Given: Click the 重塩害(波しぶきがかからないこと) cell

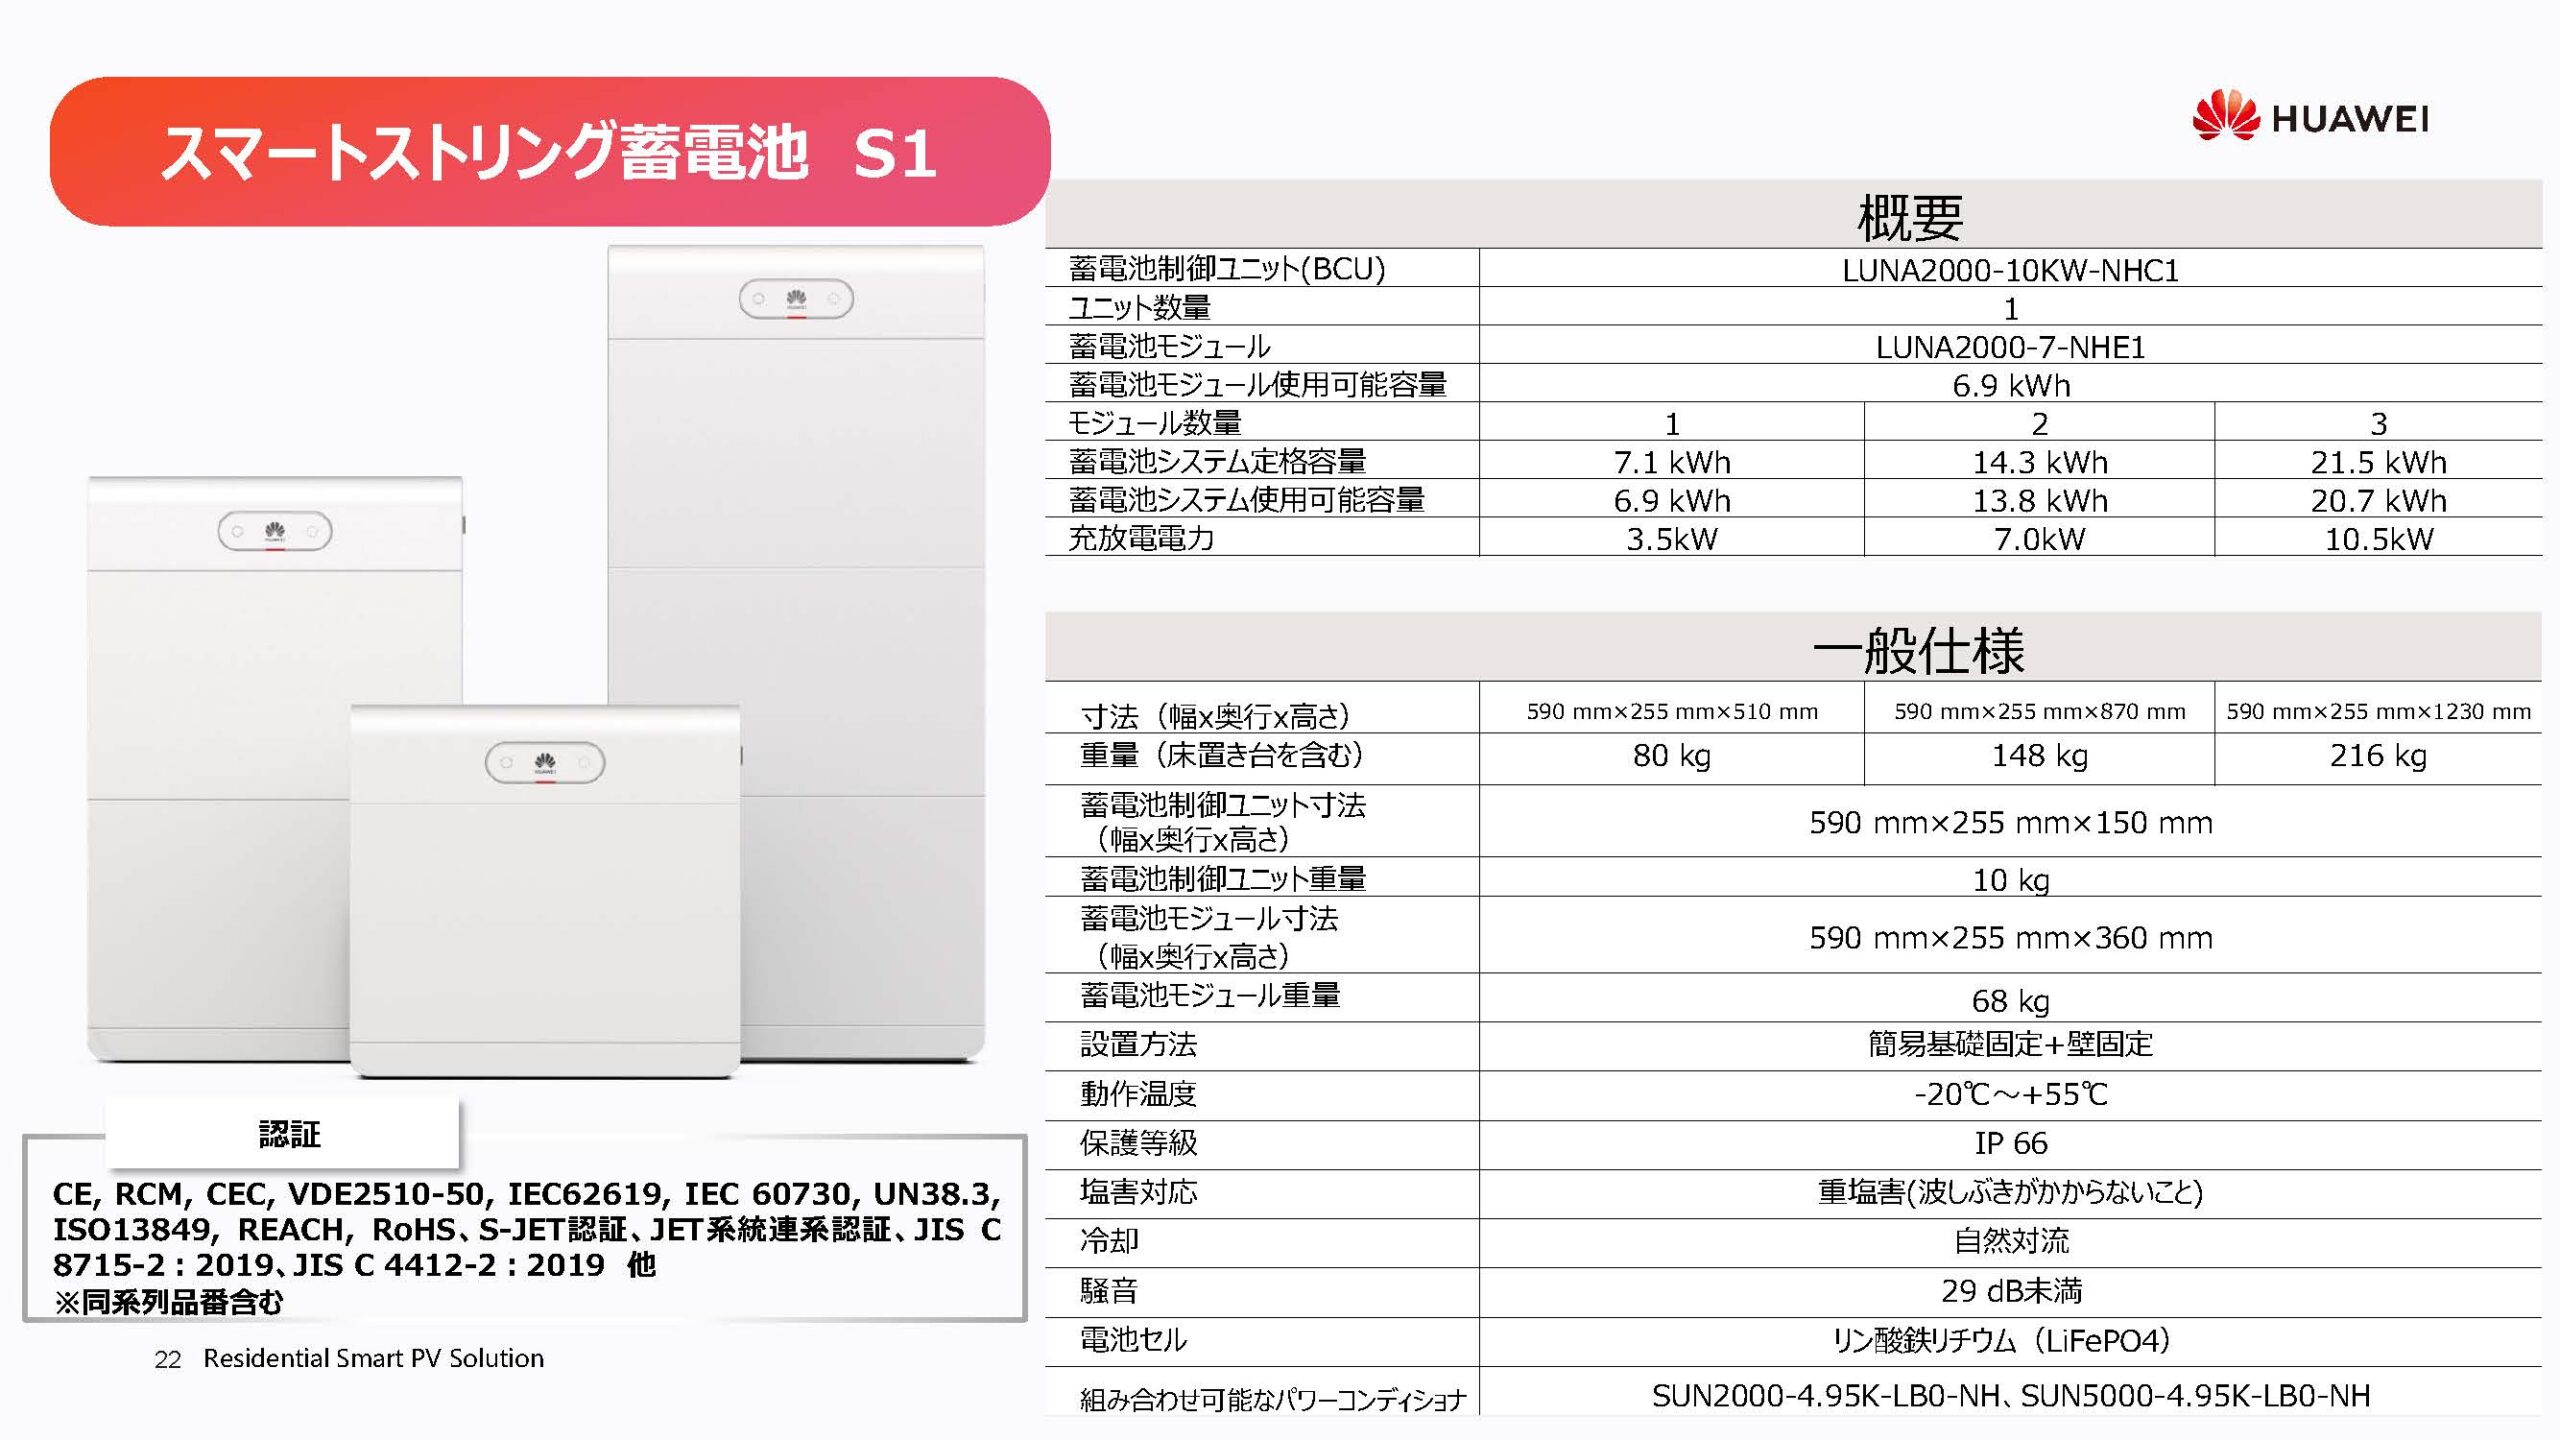Looking at the screenshot, I should (x=2010, y=1192).
